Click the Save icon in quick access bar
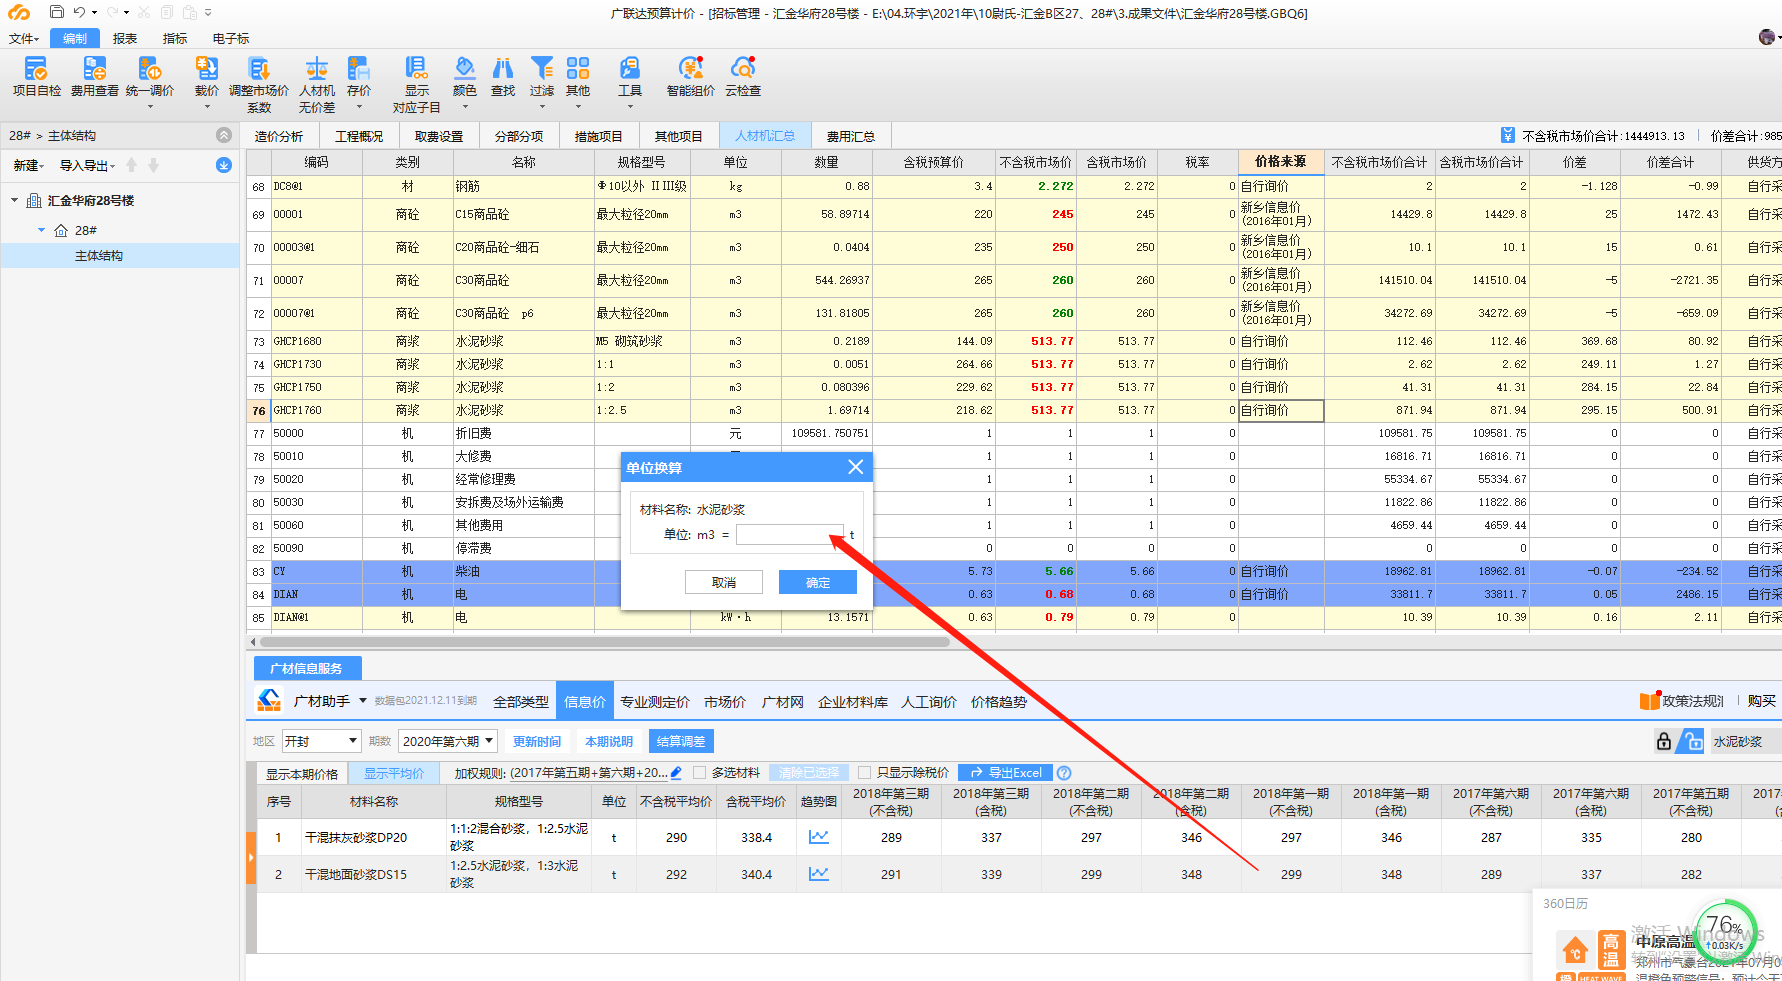 [56, 13]
